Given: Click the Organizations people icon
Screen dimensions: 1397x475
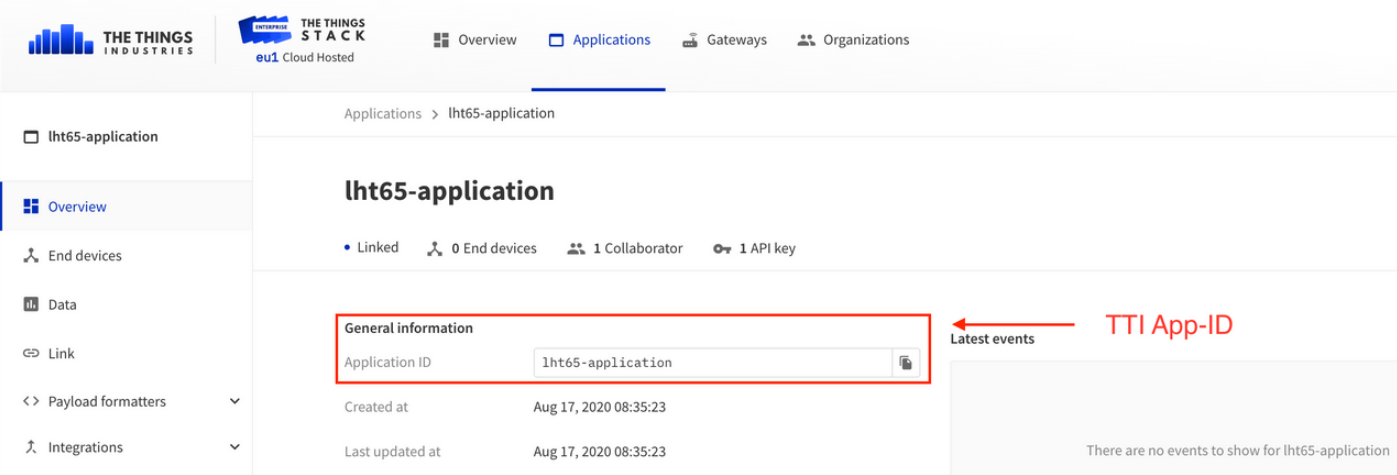Looking at the screenshot, I should click(x=806, y=40).
